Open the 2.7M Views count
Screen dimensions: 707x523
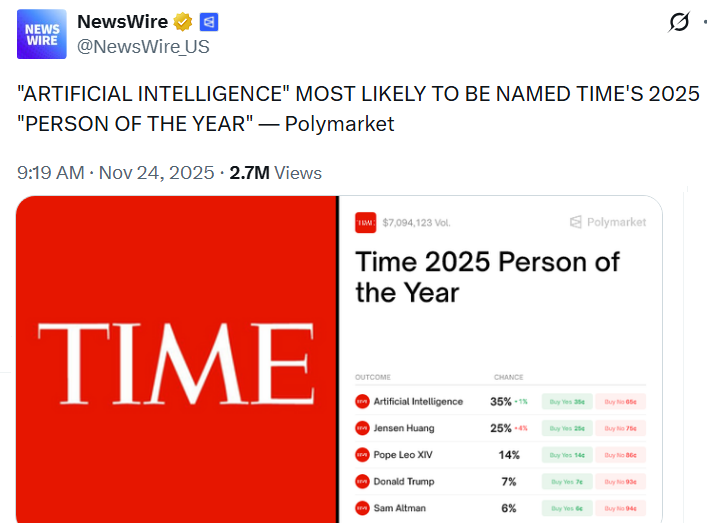[x=276, y=172]
